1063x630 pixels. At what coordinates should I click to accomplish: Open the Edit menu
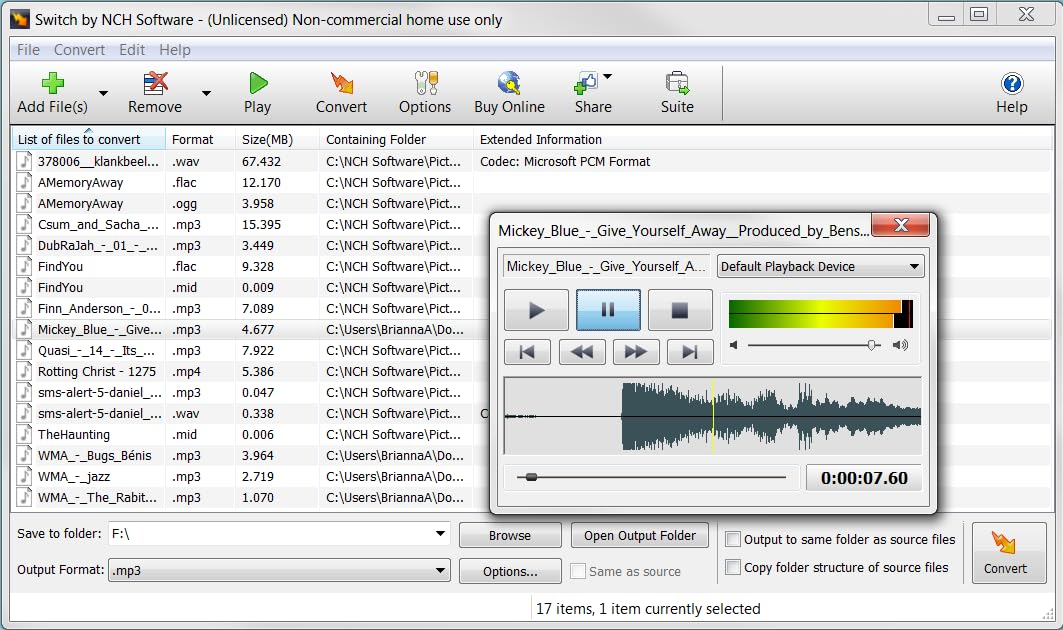point(132,50)
